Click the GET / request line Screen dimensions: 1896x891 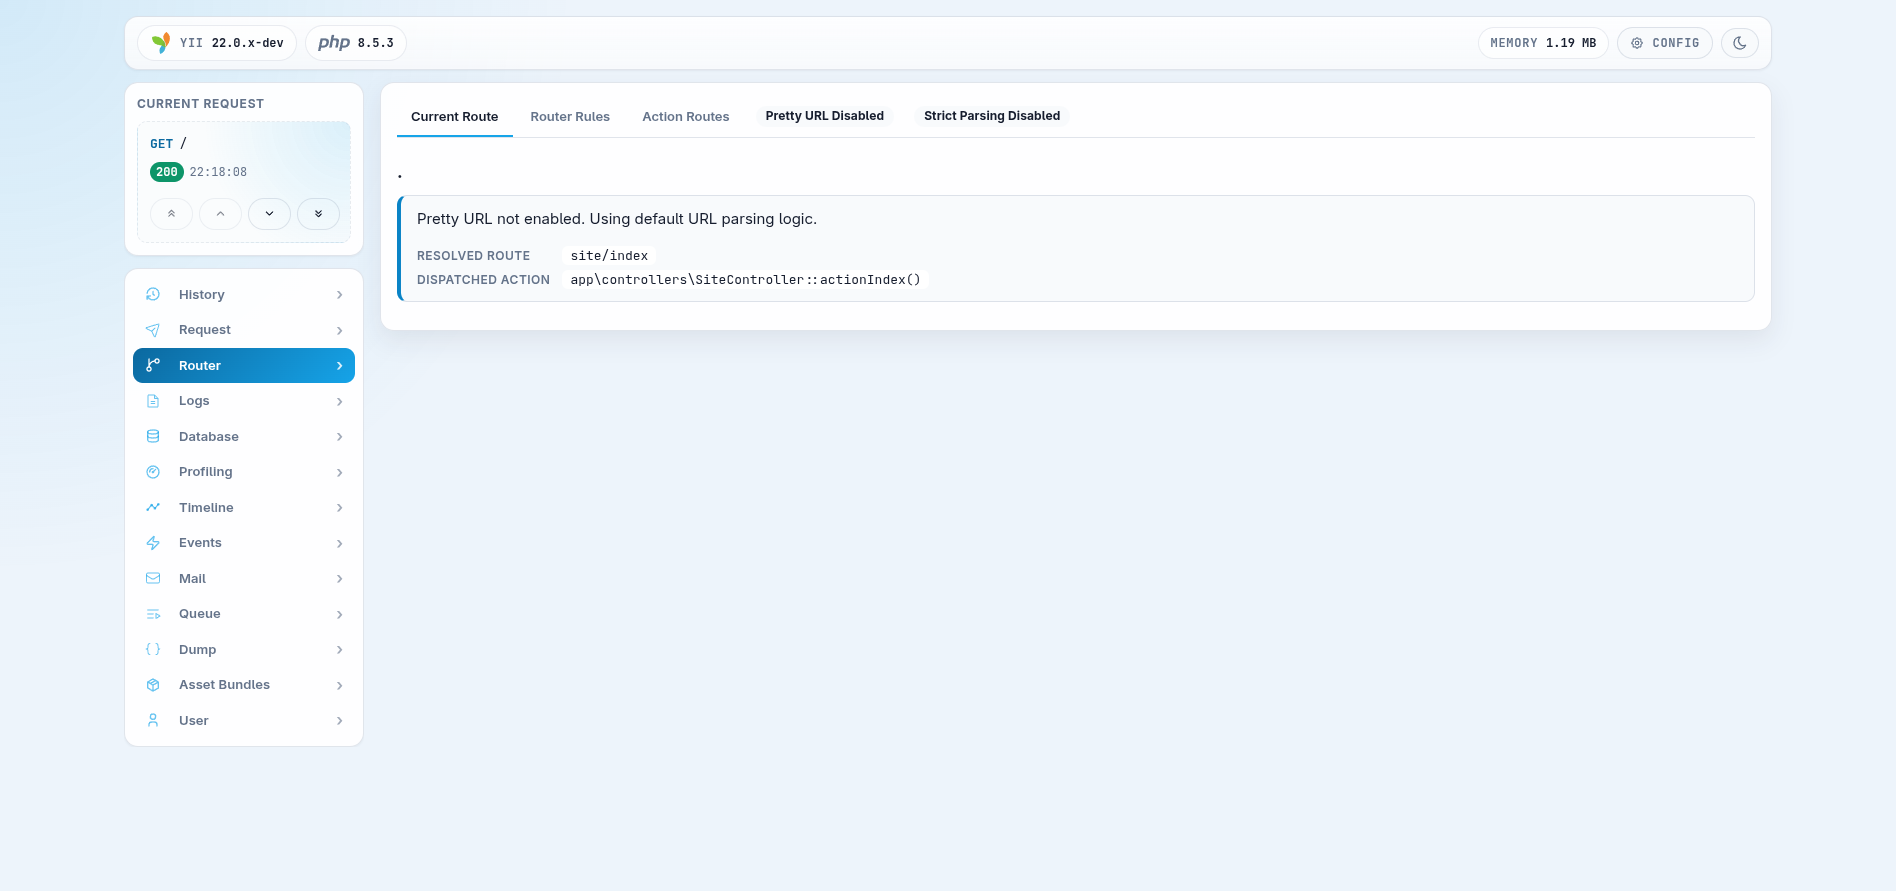click(169, 144)
